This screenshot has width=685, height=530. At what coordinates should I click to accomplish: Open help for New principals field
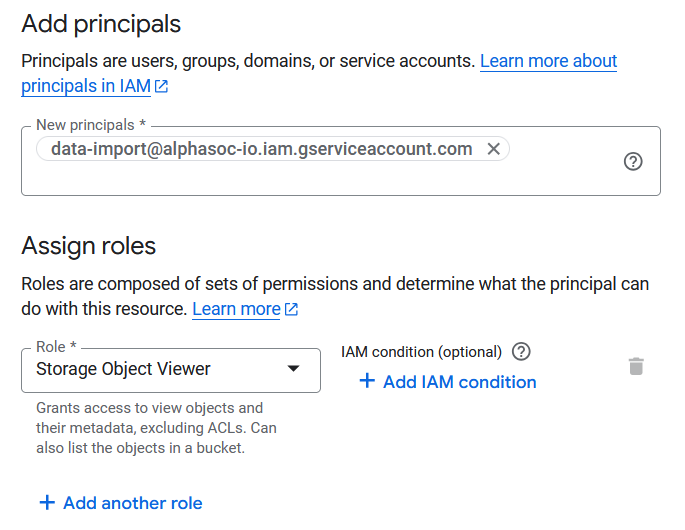(x=633, y=161)
